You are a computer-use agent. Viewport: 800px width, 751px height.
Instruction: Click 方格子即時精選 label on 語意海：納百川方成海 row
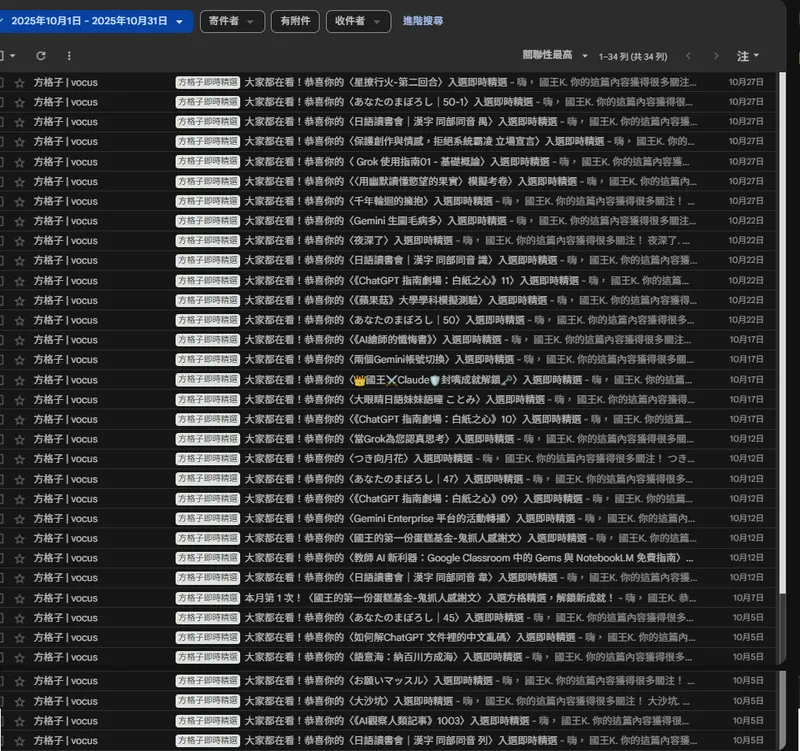tap(208, 657)
